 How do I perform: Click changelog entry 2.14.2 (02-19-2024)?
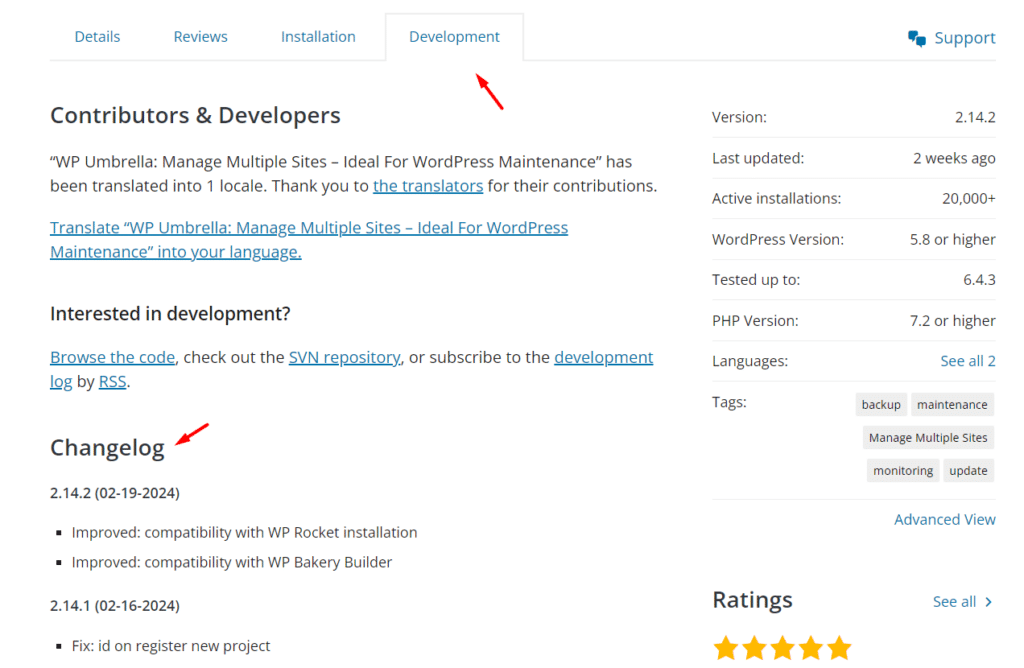pyautogui.click(x=115, y=493)
